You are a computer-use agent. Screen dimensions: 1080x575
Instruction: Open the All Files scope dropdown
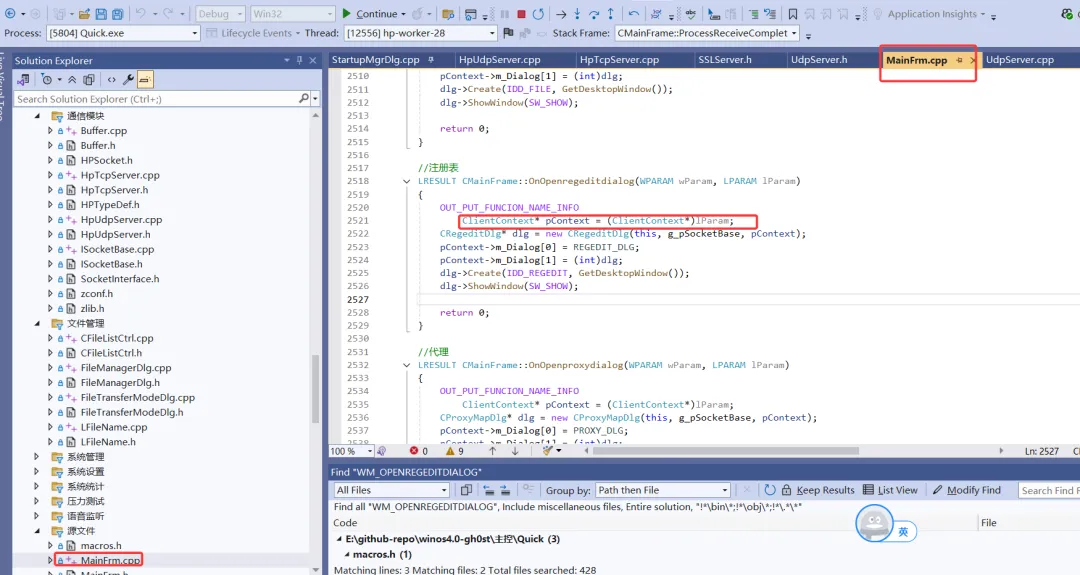coord(391,490)
